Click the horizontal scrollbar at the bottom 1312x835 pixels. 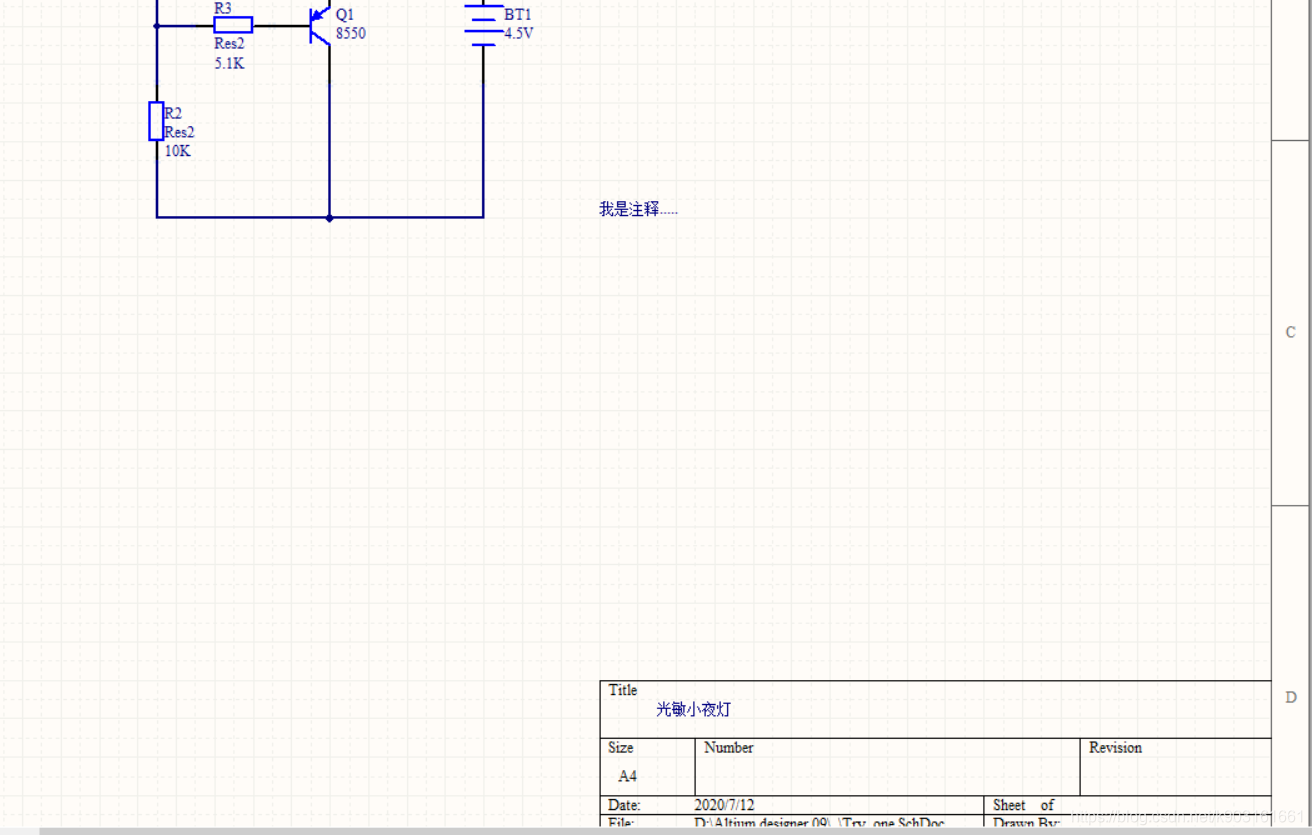point(600,830)
